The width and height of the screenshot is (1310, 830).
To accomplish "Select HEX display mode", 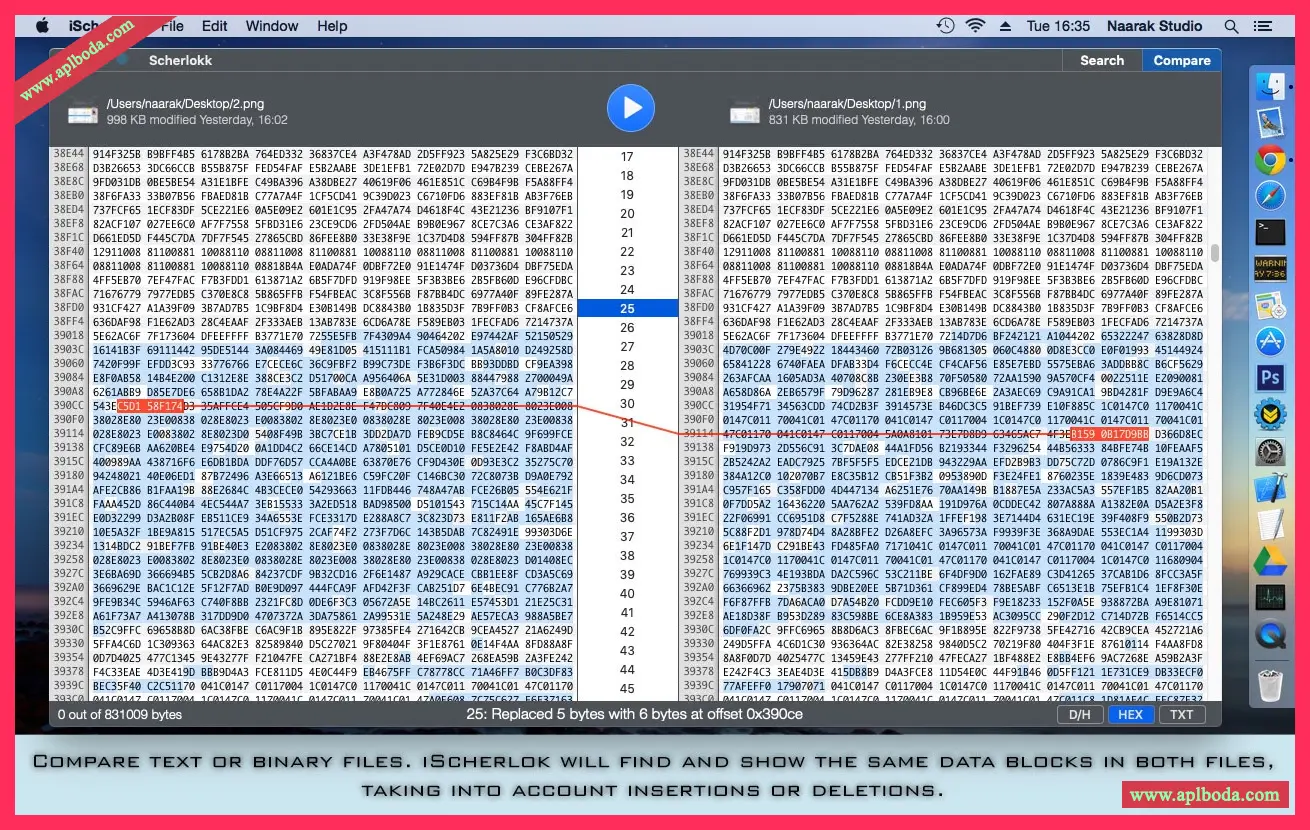I will [1130, 715].
